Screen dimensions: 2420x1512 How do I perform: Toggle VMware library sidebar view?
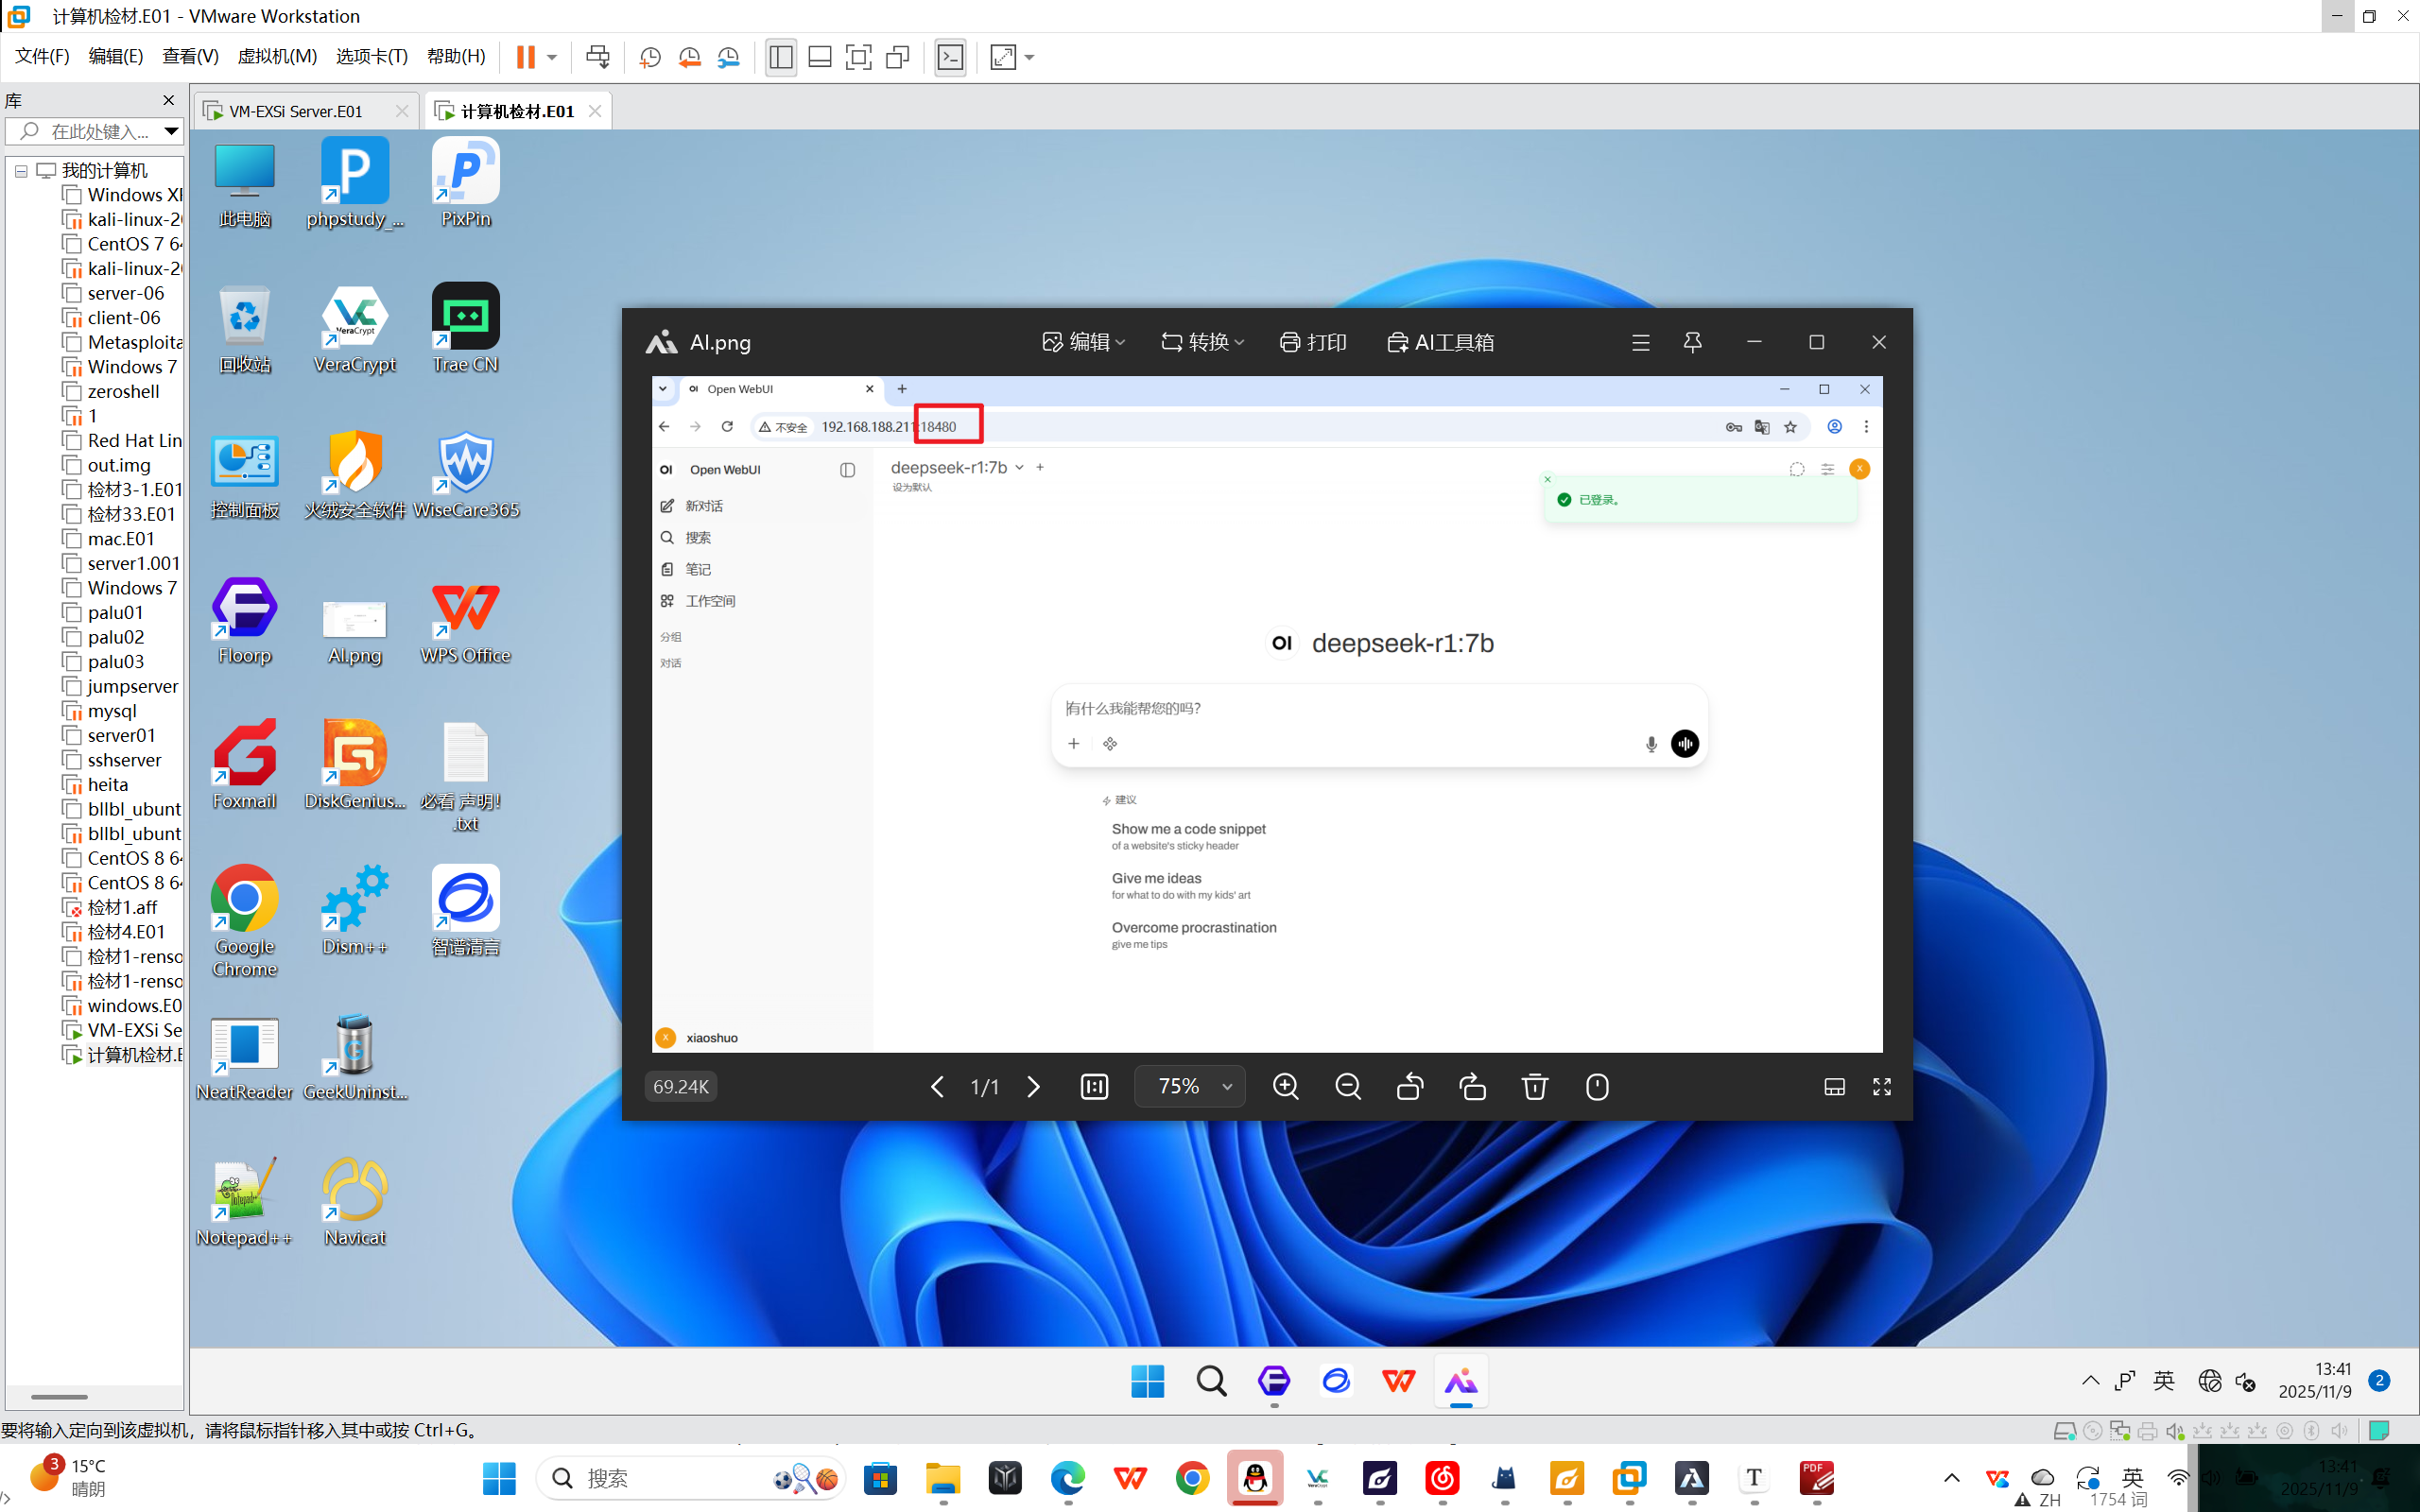[x=781, y=57]
